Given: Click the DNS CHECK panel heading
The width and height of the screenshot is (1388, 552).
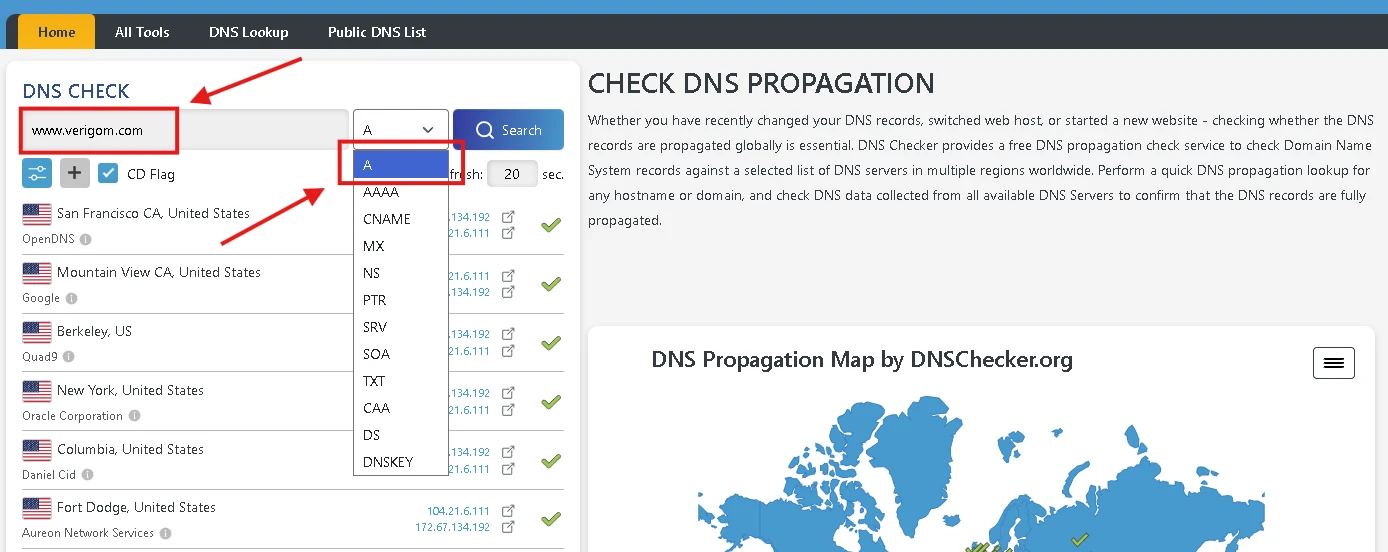Looking at the screenshot, I should tap(76, 91).
